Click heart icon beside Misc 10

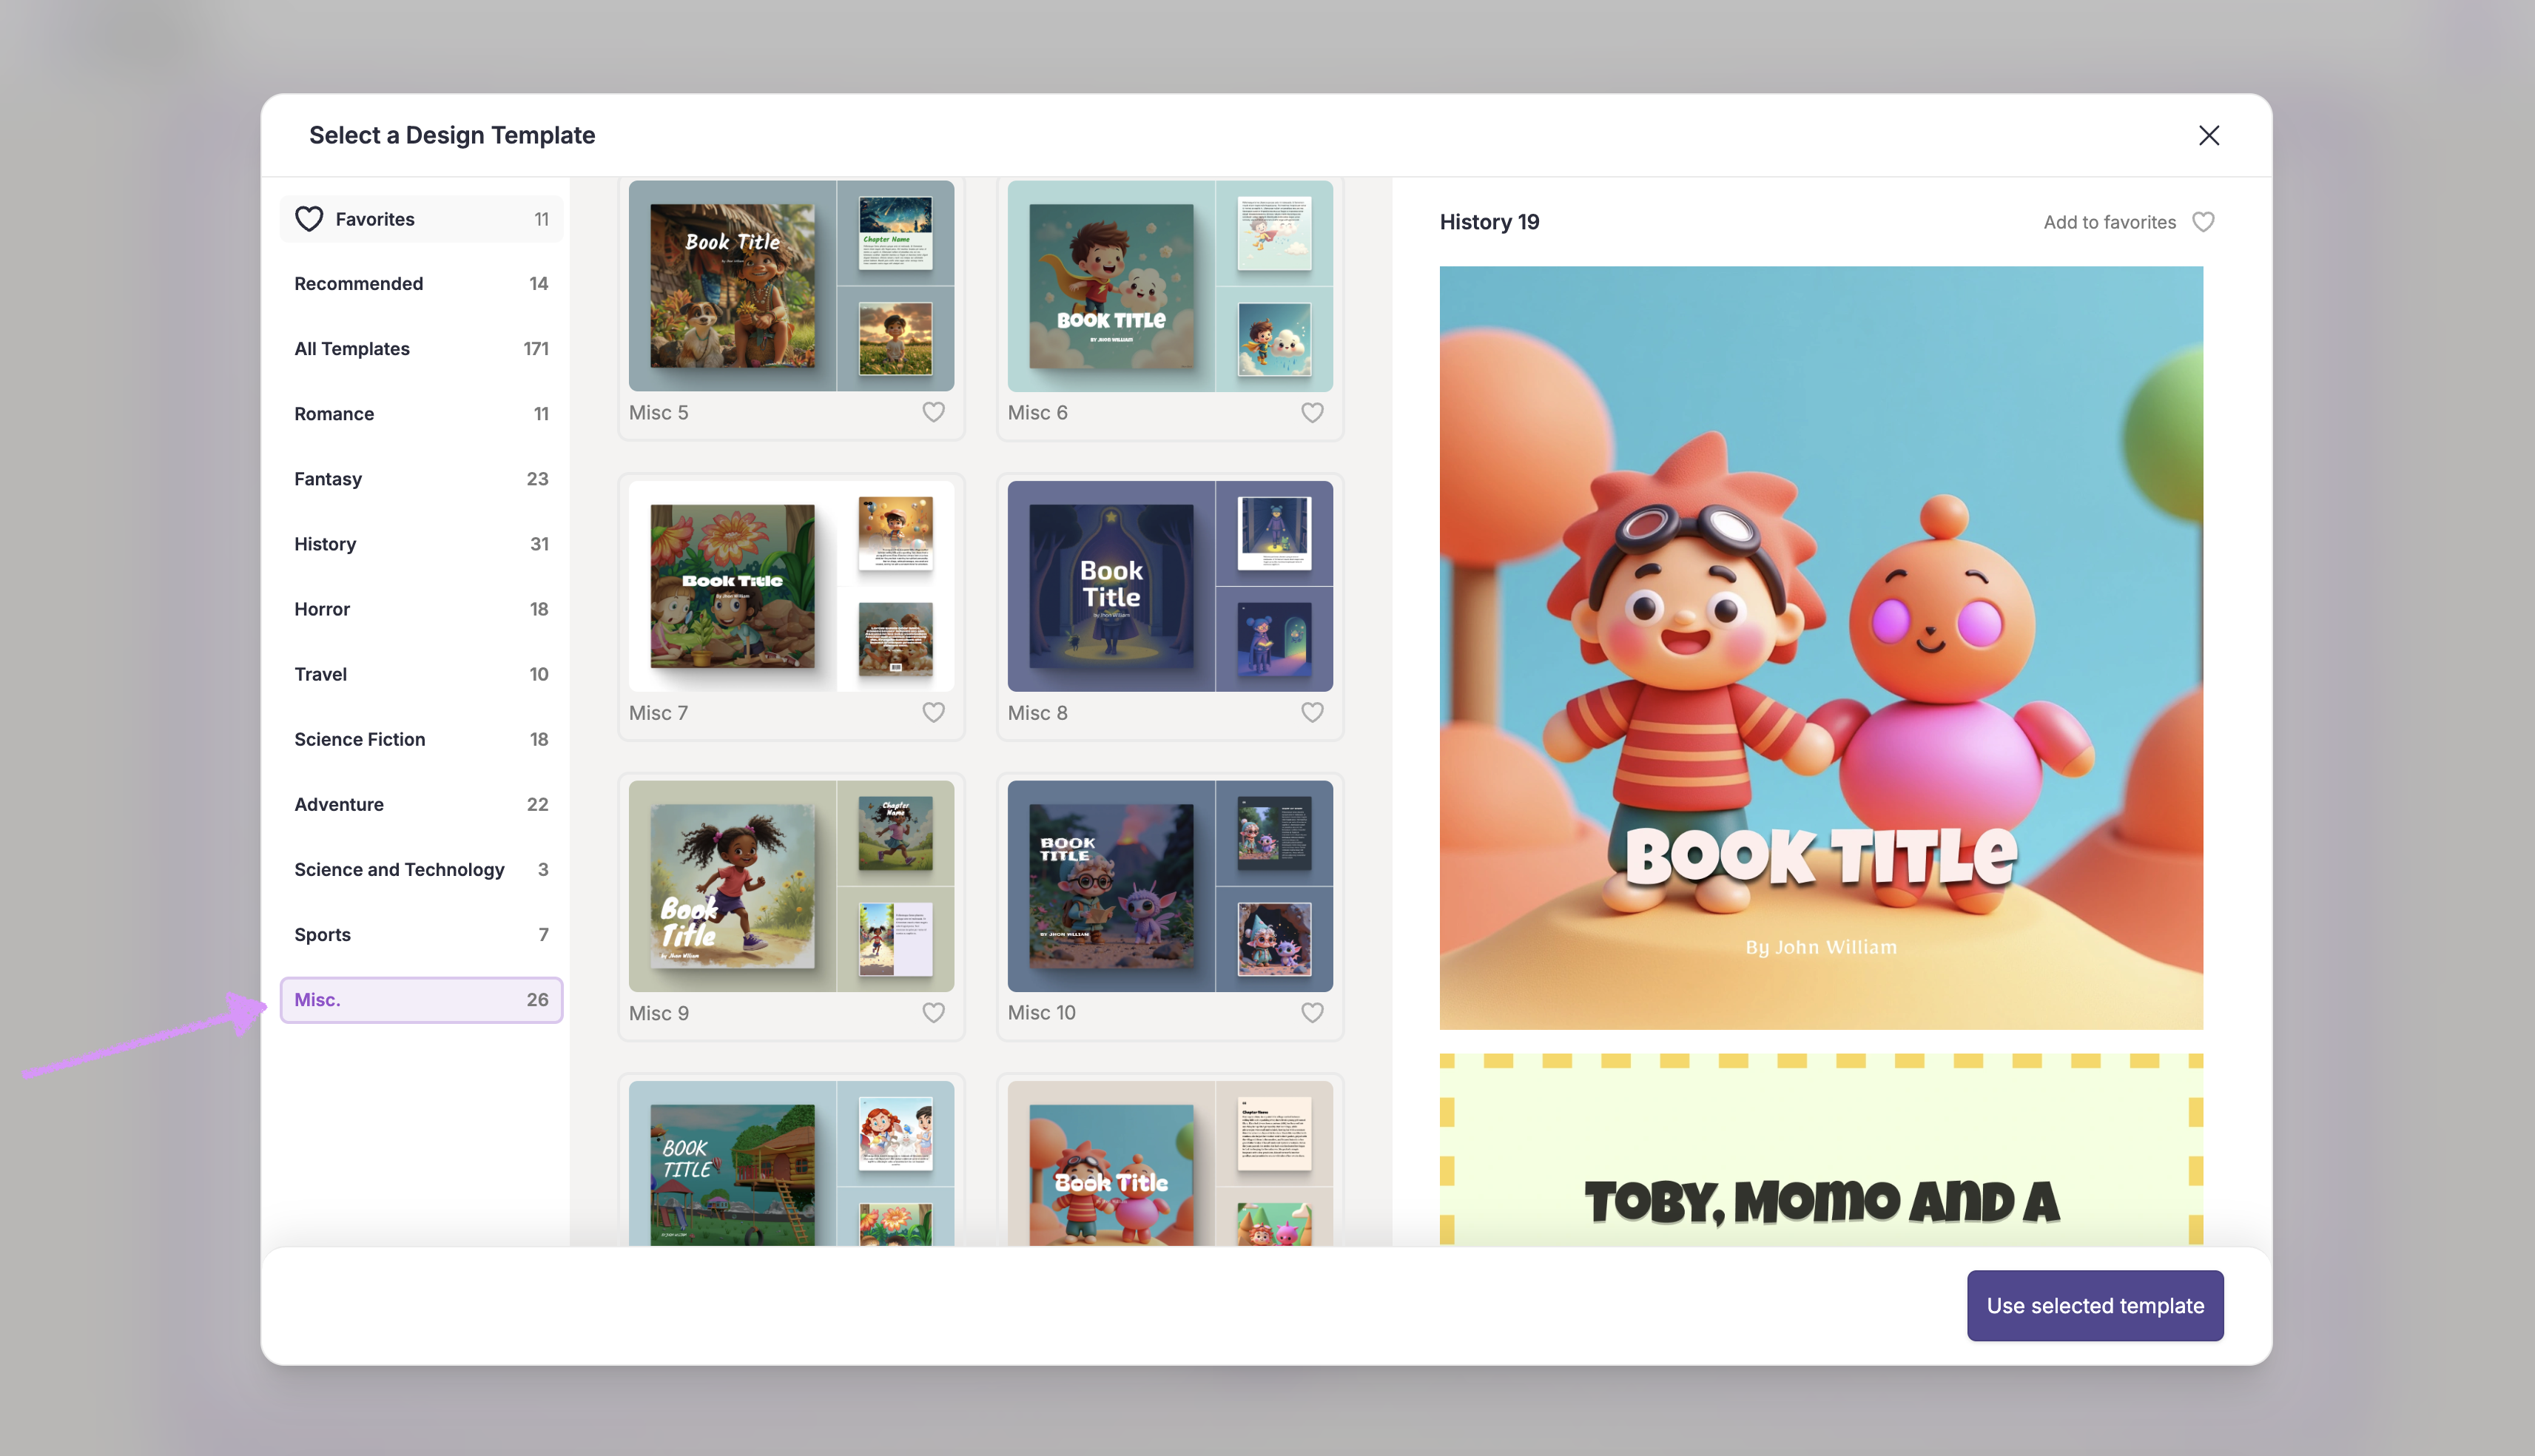pyautogui.click(x=1312, y=1012)
